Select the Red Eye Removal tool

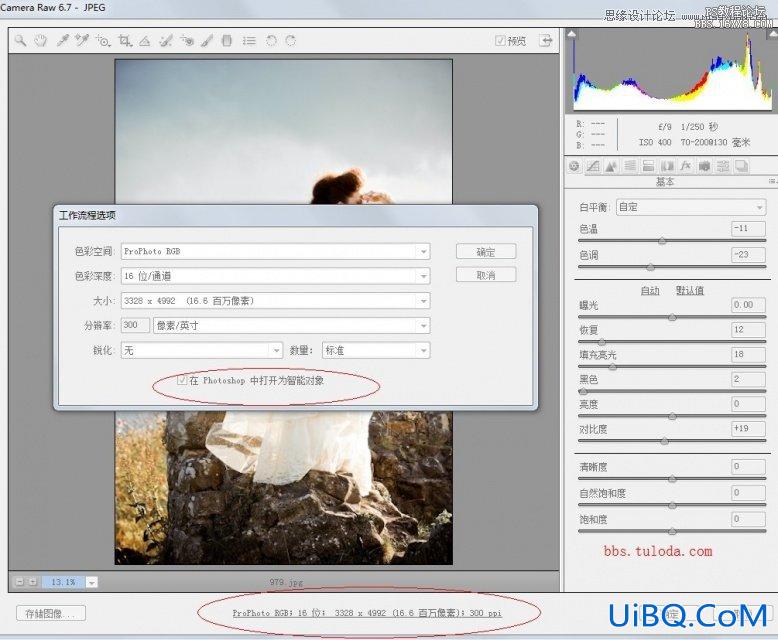[187, 41]
